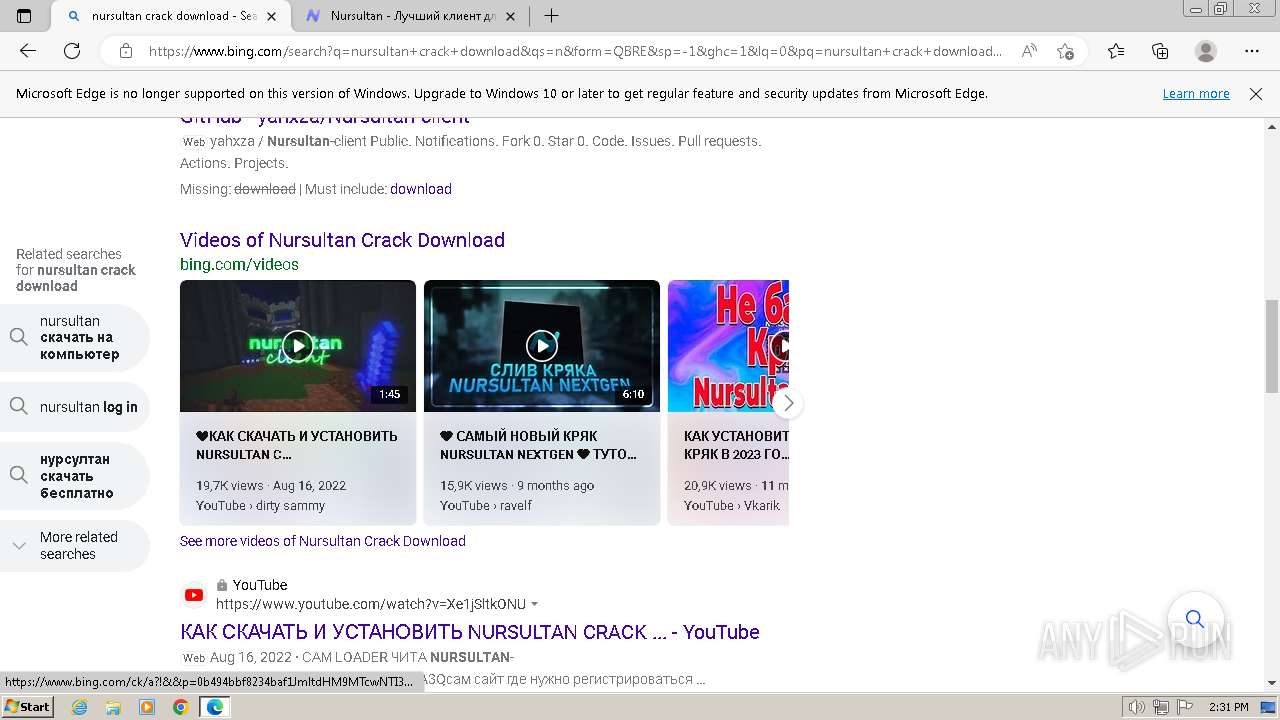
Task: Dismiss the Edge unsupported notification bar
Action: (x=1256, y=94)
